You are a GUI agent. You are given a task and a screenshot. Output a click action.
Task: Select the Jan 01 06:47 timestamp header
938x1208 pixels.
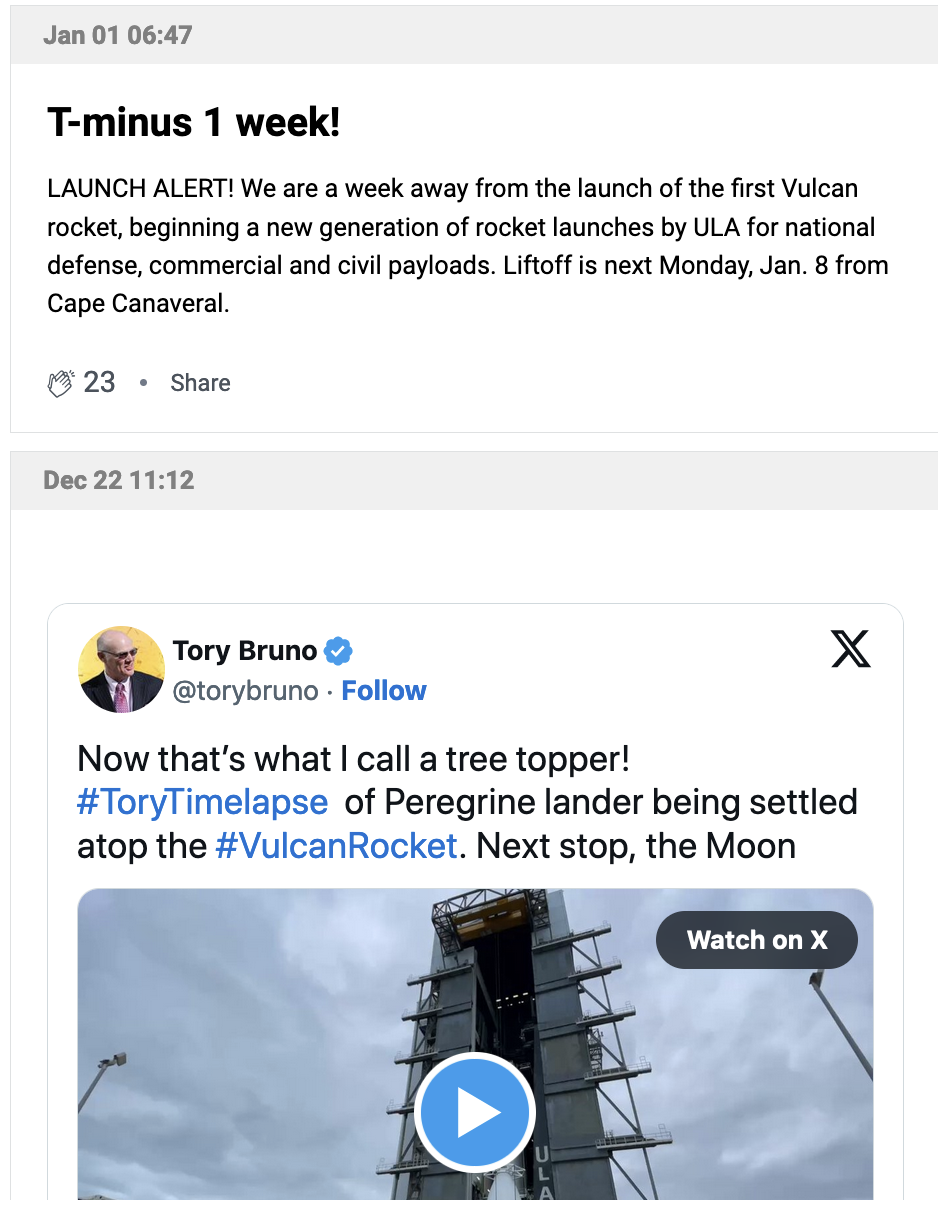point(116,34)
